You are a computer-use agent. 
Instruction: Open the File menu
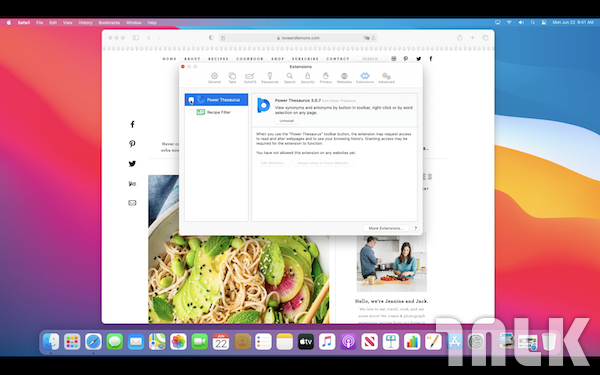39,23
